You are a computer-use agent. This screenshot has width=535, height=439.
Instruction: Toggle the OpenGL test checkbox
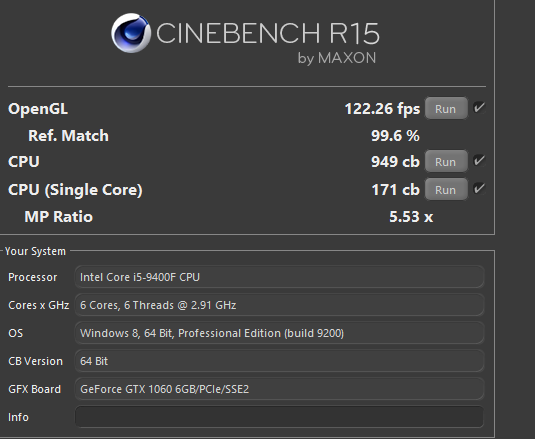(479, 108)
